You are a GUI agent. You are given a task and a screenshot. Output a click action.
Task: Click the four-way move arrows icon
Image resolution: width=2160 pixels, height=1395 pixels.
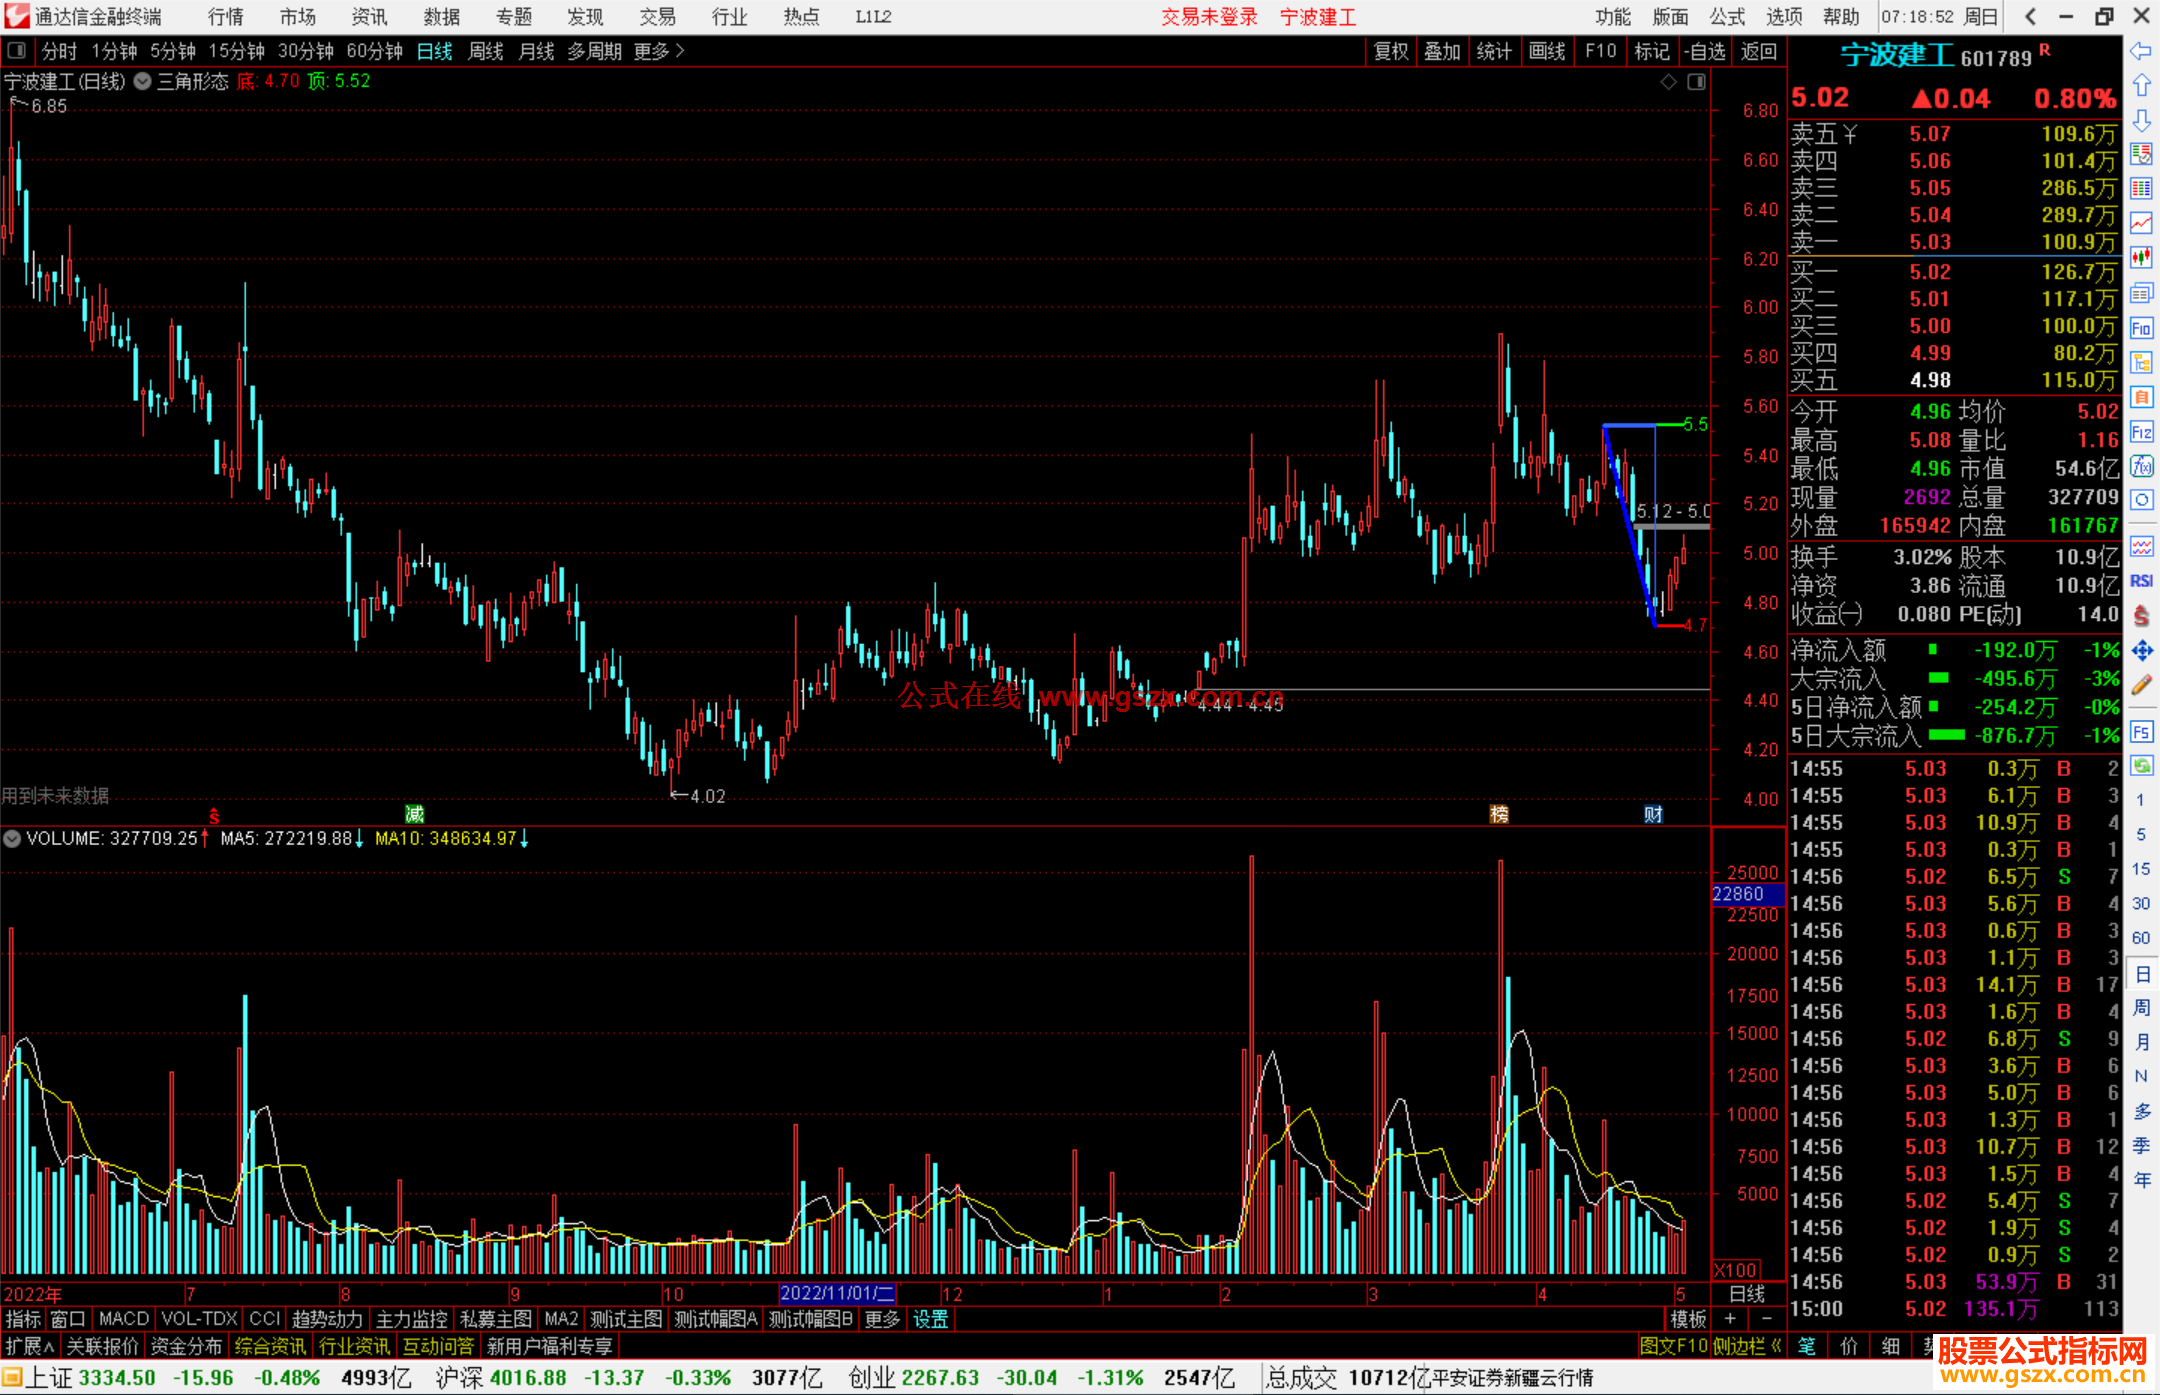2141,651
